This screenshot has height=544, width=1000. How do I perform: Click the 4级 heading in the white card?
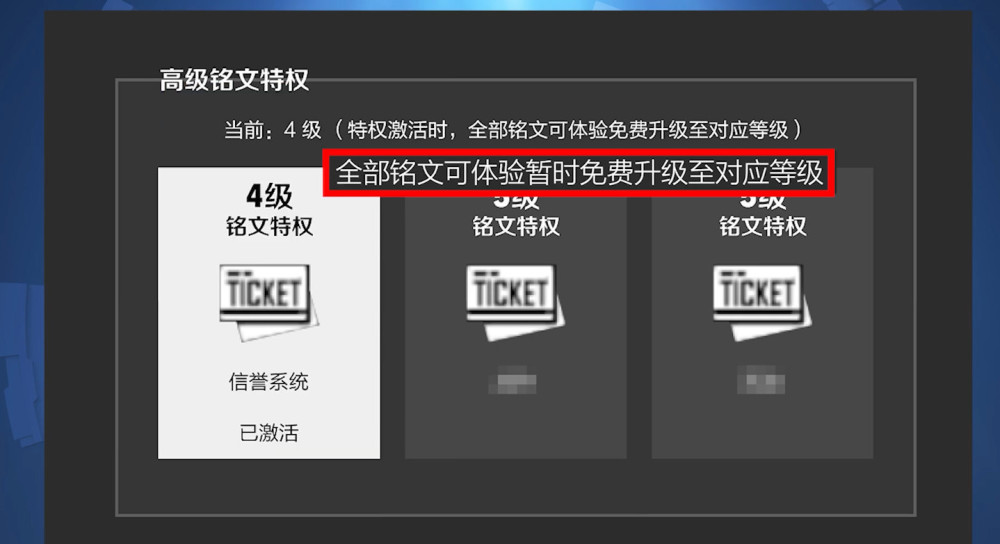tap(269, 196)
